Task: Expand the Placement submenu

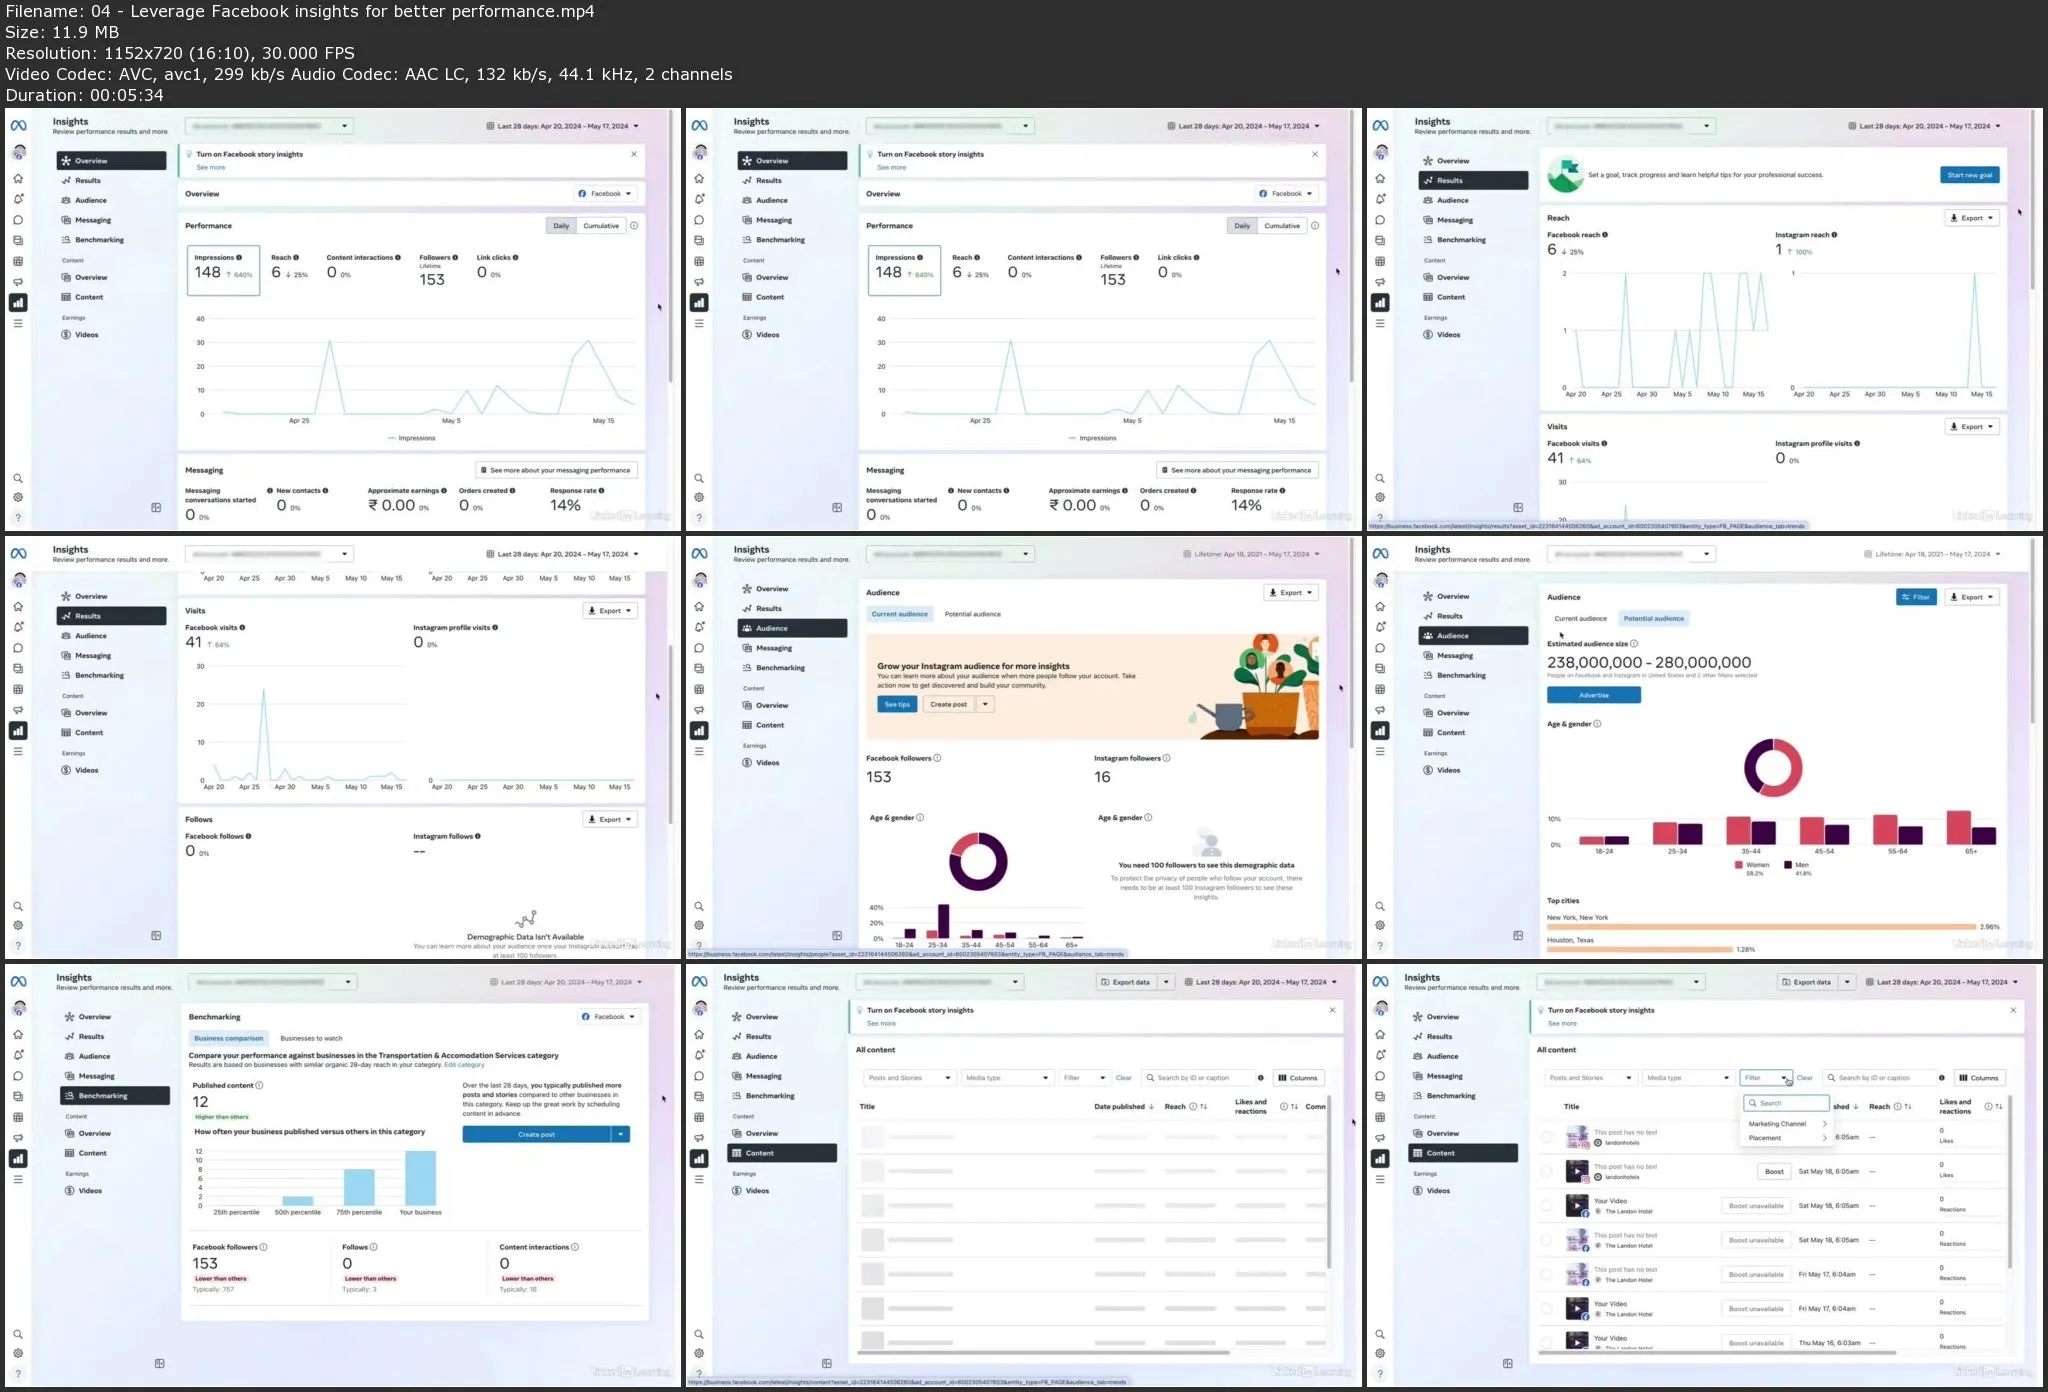Action: (1786, 1138)
